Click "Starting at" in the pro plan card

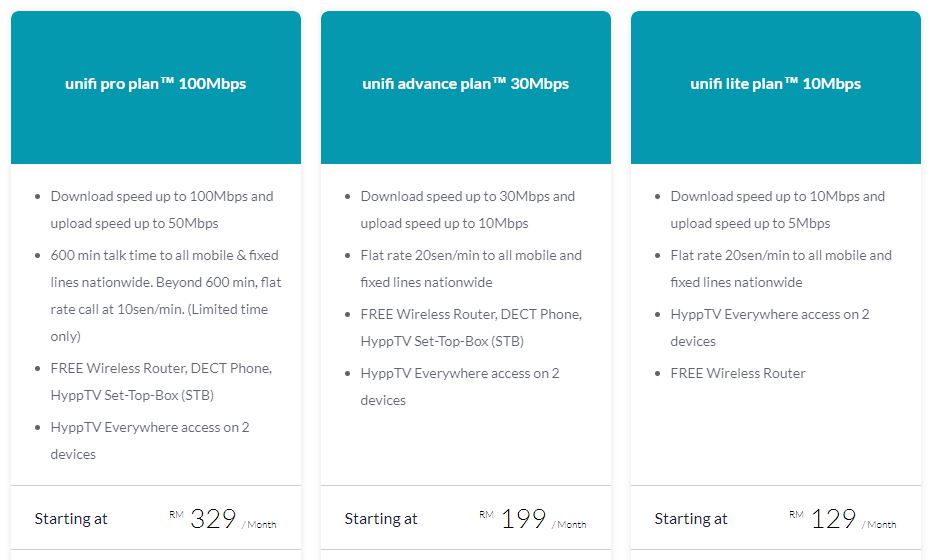(x=71, y=519)
